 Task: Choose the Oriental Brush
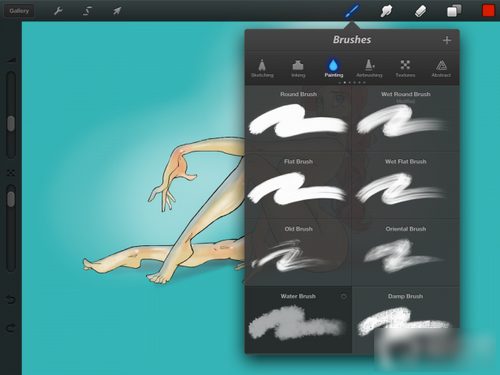pos(406,253)
